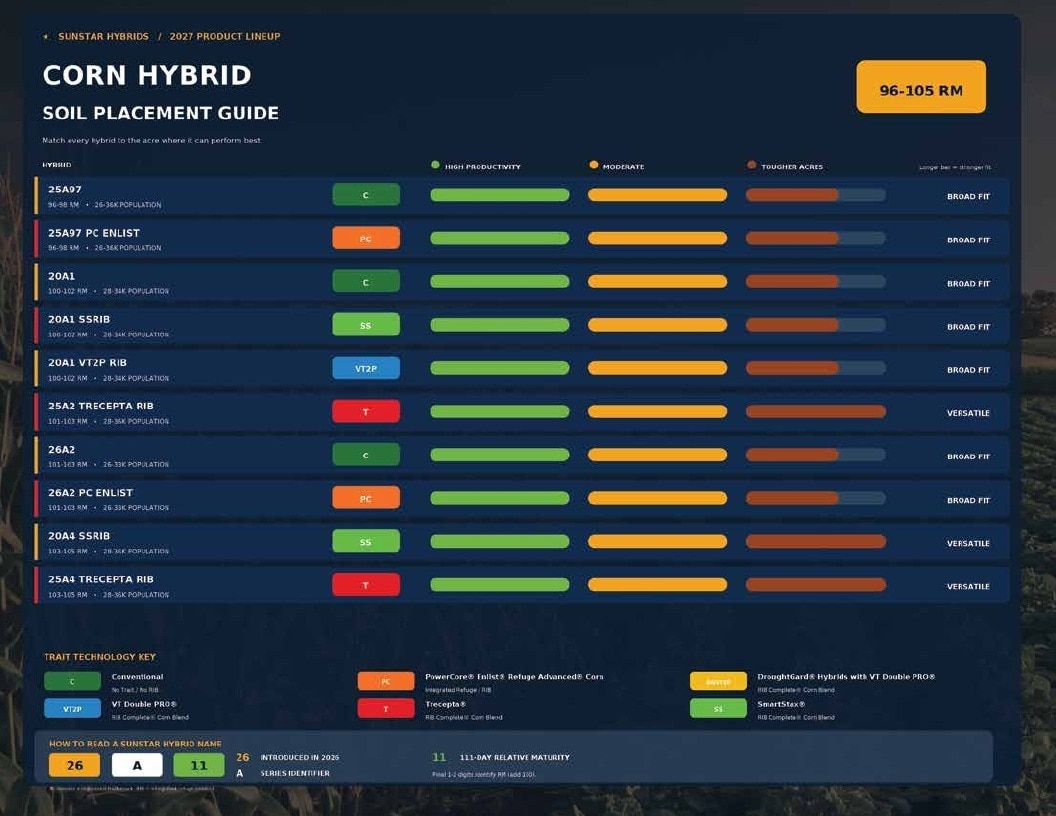Image resolution: width=1056 pixels, height=816 pixels.
Task: Click the Trecepta red T key swatch
Action: tap(386, 709)
